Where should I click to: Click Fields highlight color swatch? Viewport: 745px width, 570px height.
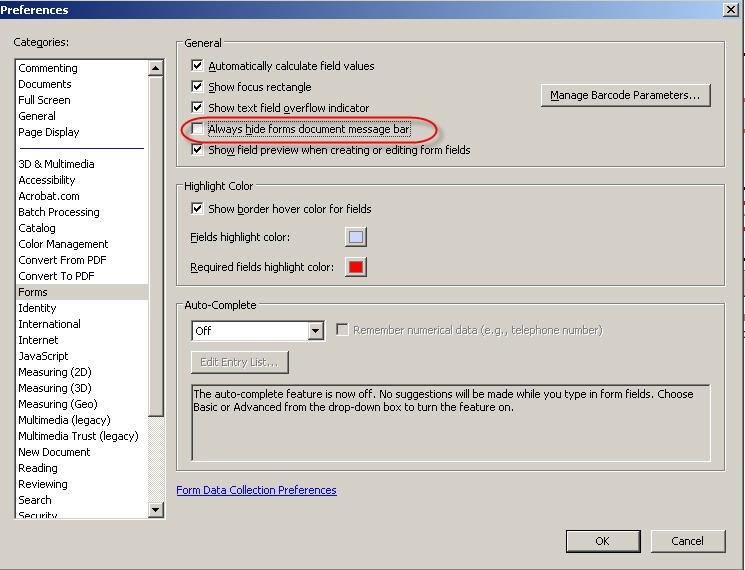tap(355, 237)
